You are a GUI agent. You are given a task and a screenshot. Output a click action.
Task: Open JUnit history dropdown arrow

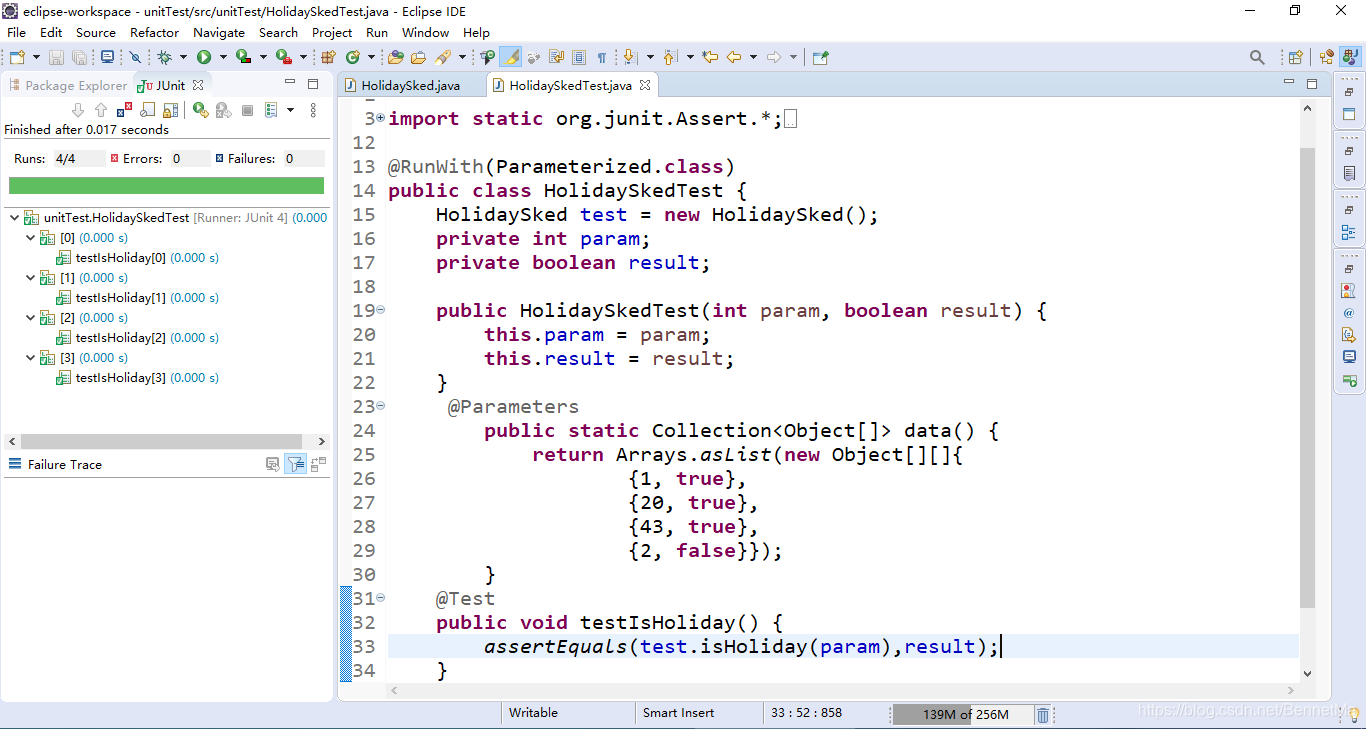[x=290, y=110]
